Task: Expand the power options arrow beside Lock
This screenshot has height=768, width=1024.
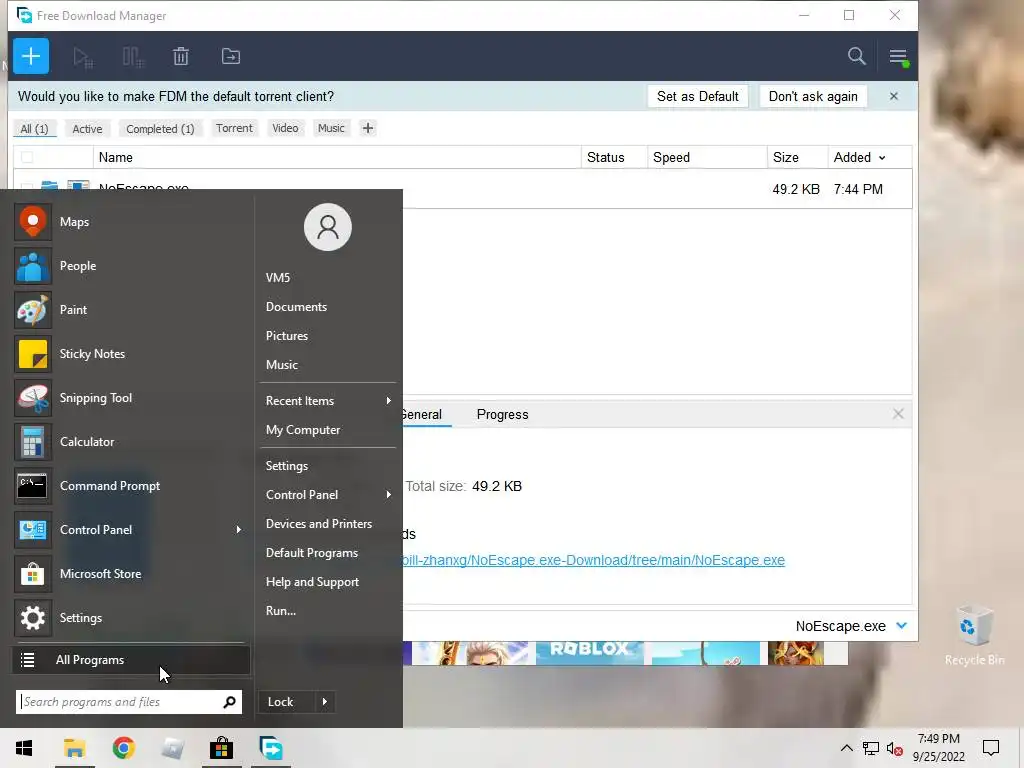Action: [325, 702]
